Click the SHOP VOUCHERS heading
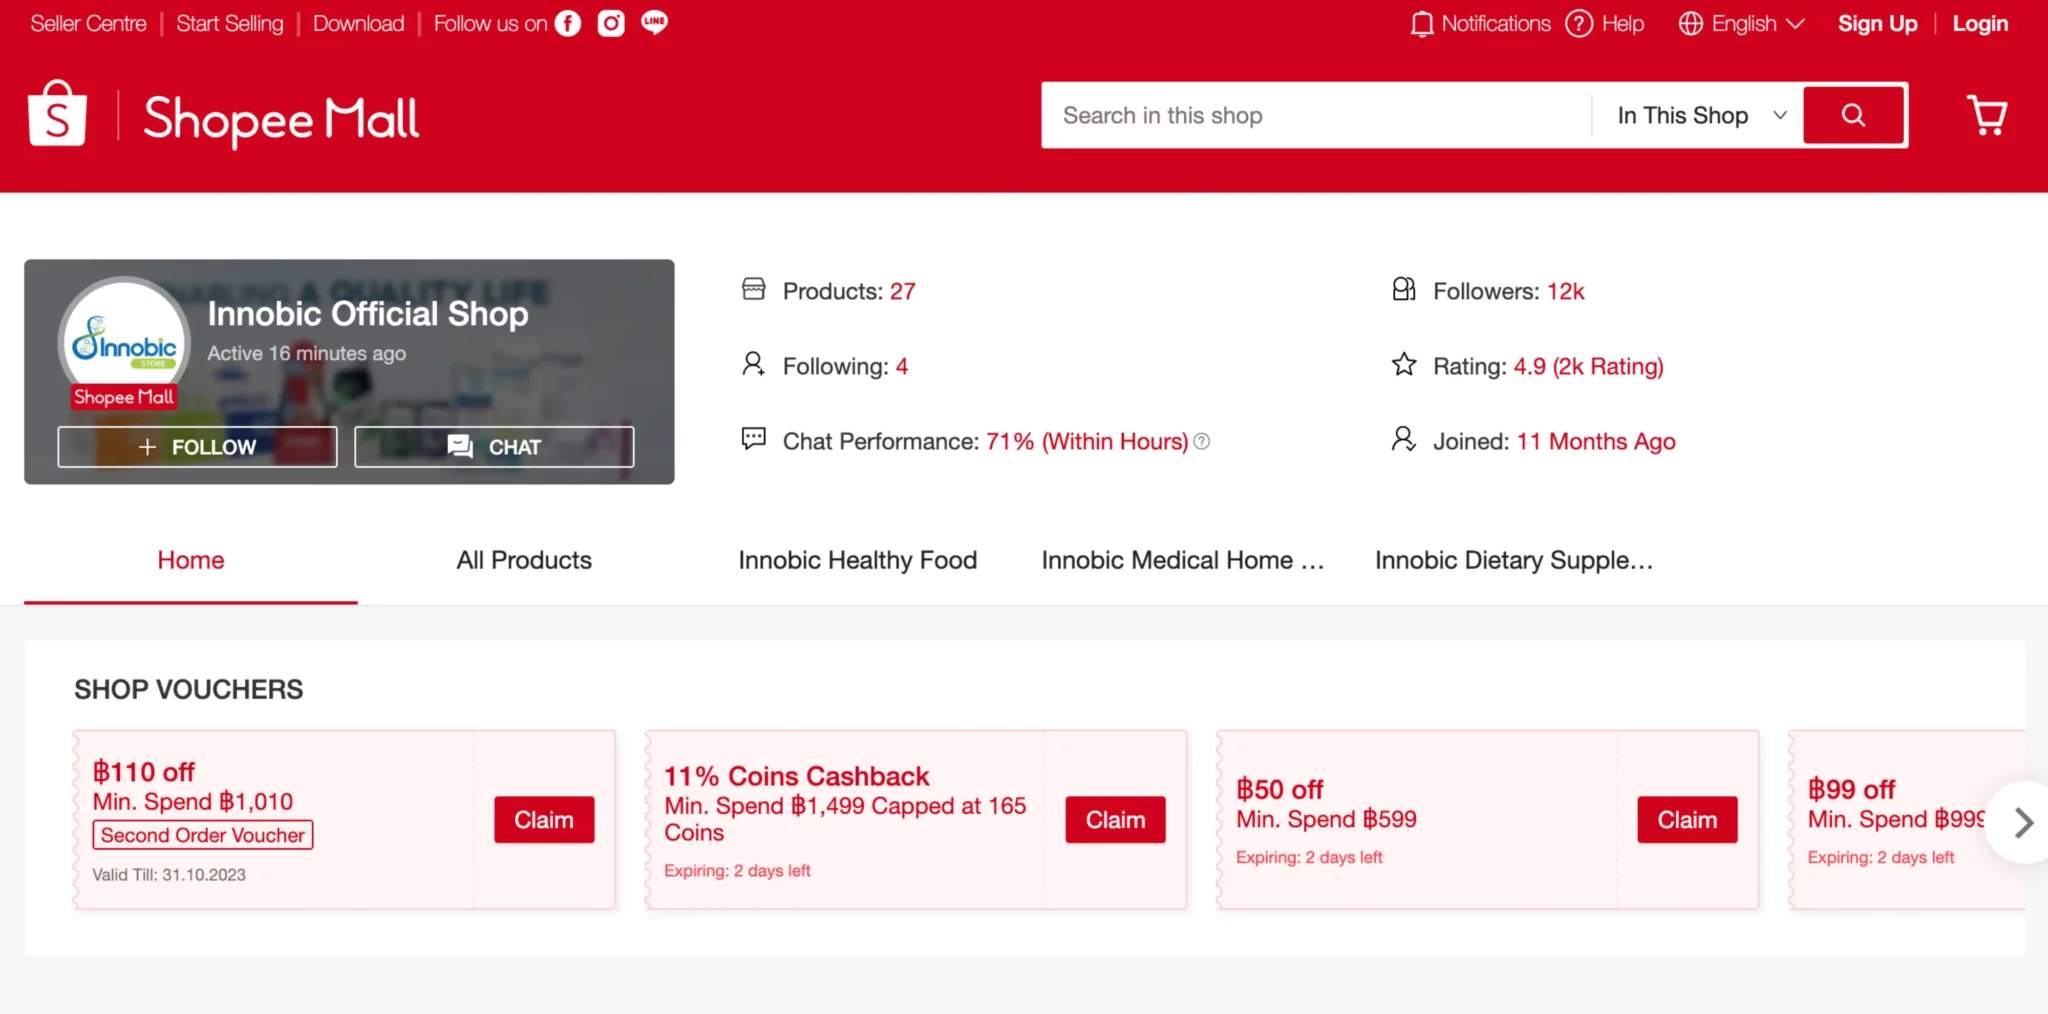Image resolution: width=2048 pixels, height=1014 pixels. 188,690
